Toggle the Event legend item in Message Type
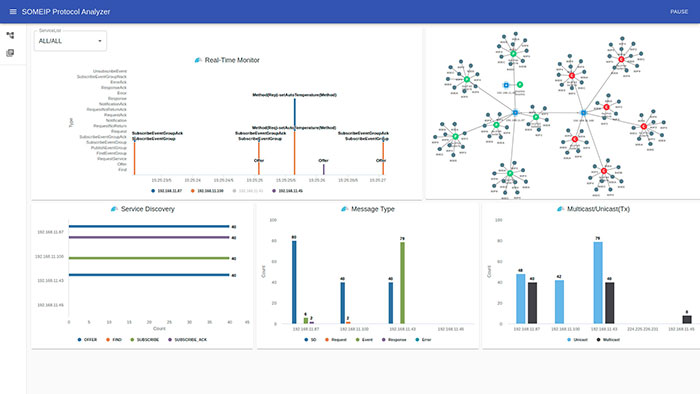The height and width of the screenshot is (394, 700). pos(364,340)
